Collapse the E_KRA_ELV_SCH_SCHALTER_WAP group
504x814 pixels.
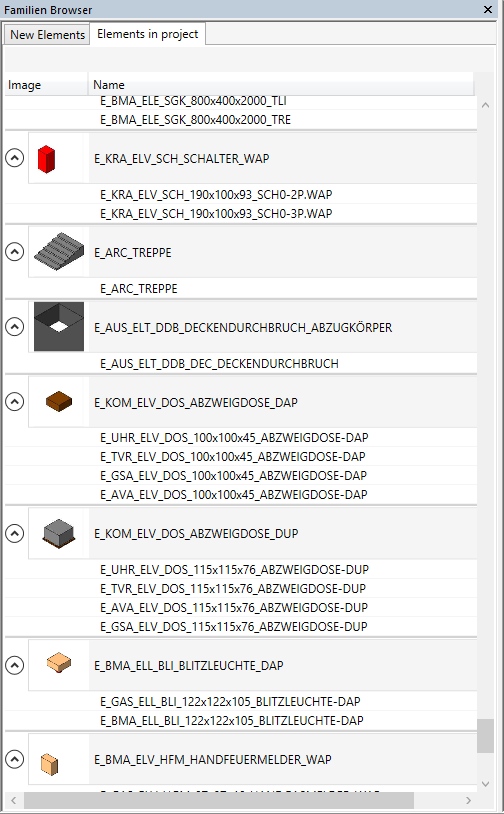click(15, 158)
